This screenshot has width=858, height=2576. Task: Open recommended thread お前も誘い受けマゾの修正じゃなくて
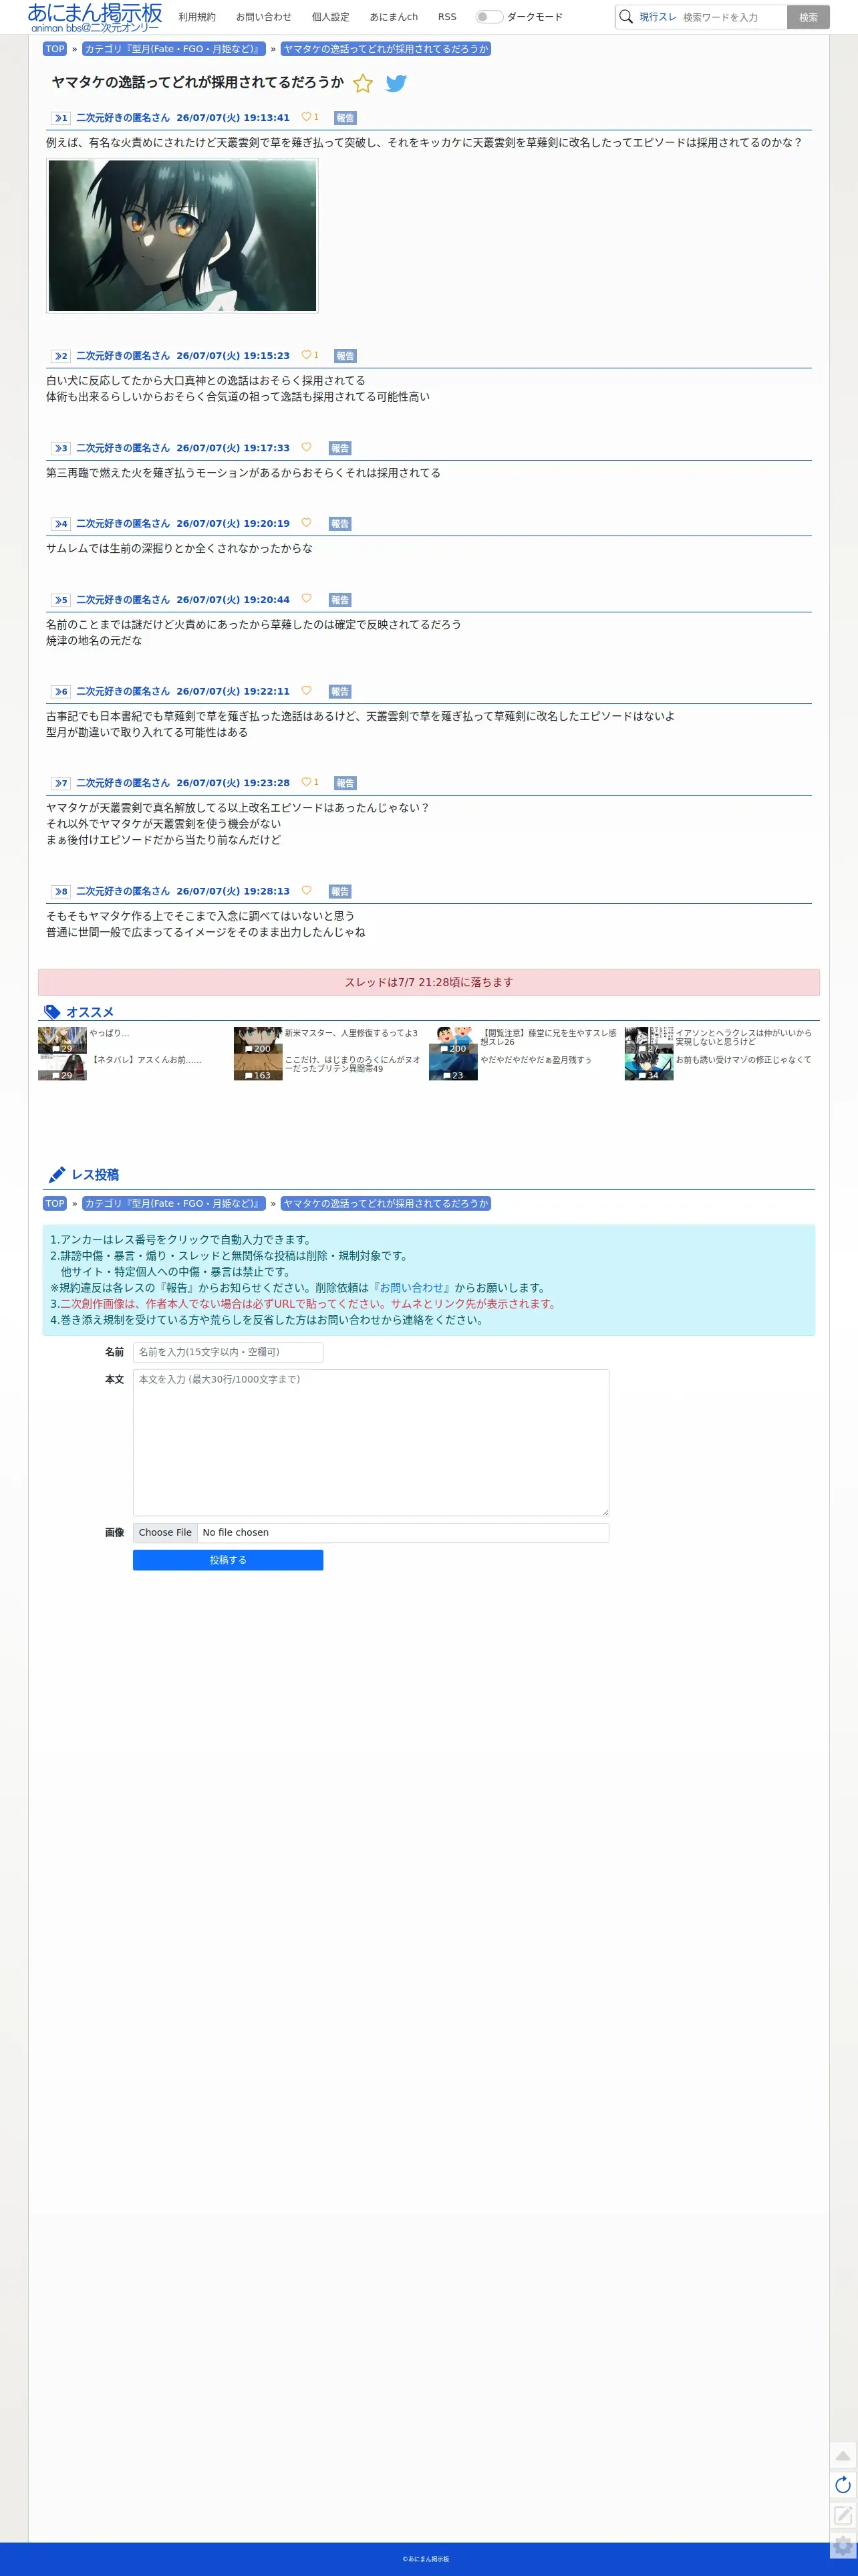tap(743, 1060)
